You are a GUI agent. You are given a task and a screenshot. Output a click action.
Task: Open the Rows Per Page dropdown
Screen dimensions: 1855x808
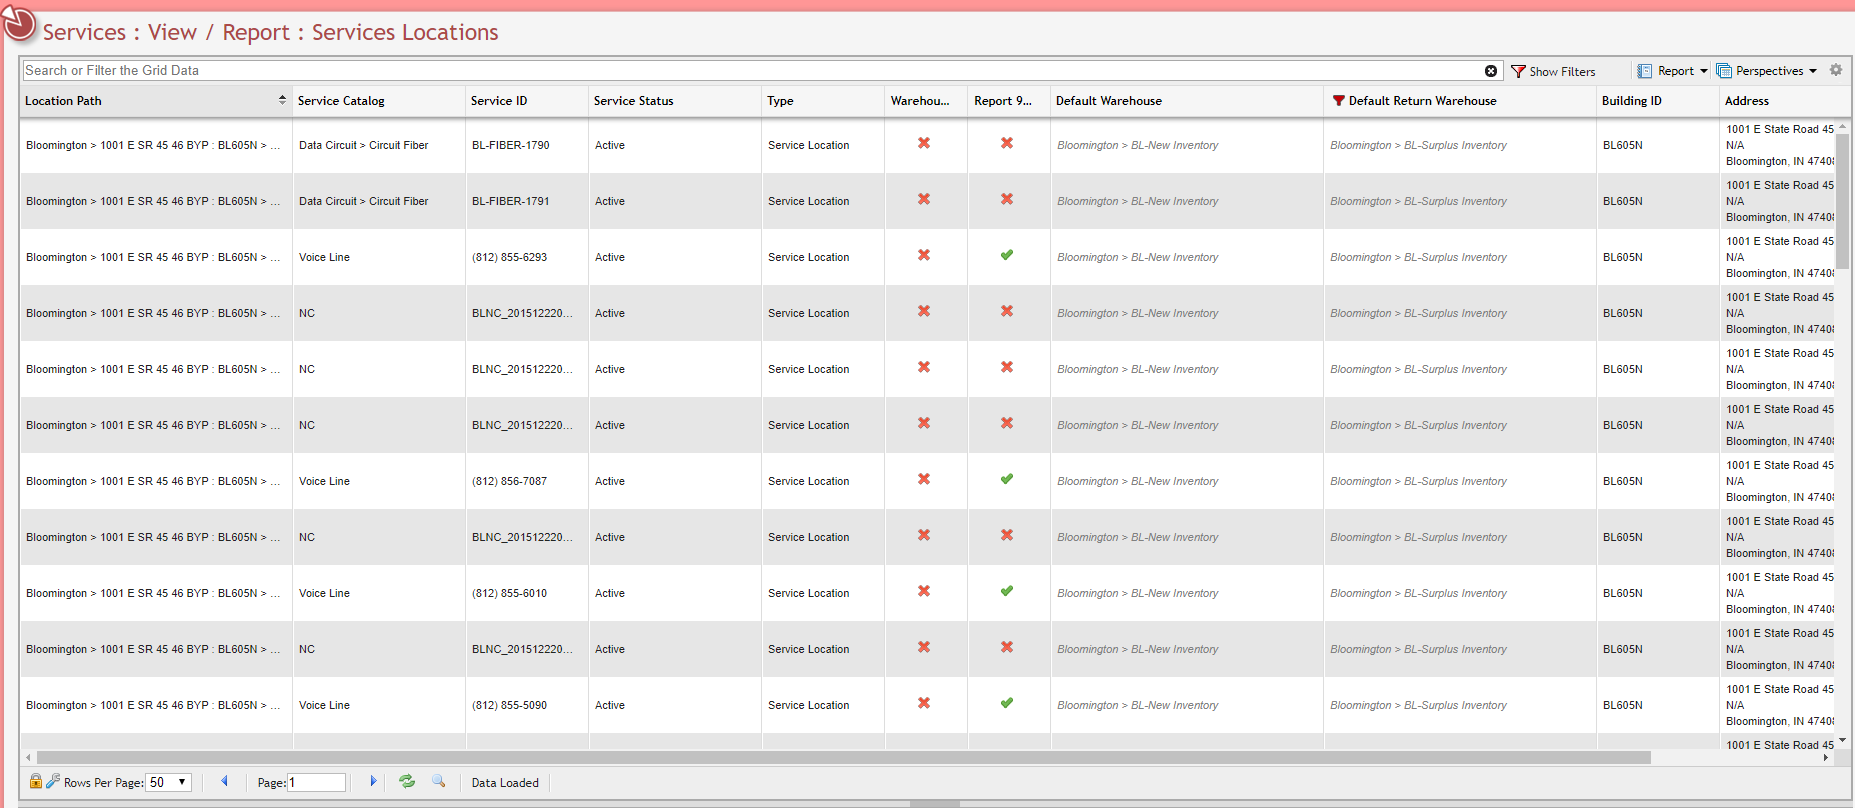click(x=169, y=782)
